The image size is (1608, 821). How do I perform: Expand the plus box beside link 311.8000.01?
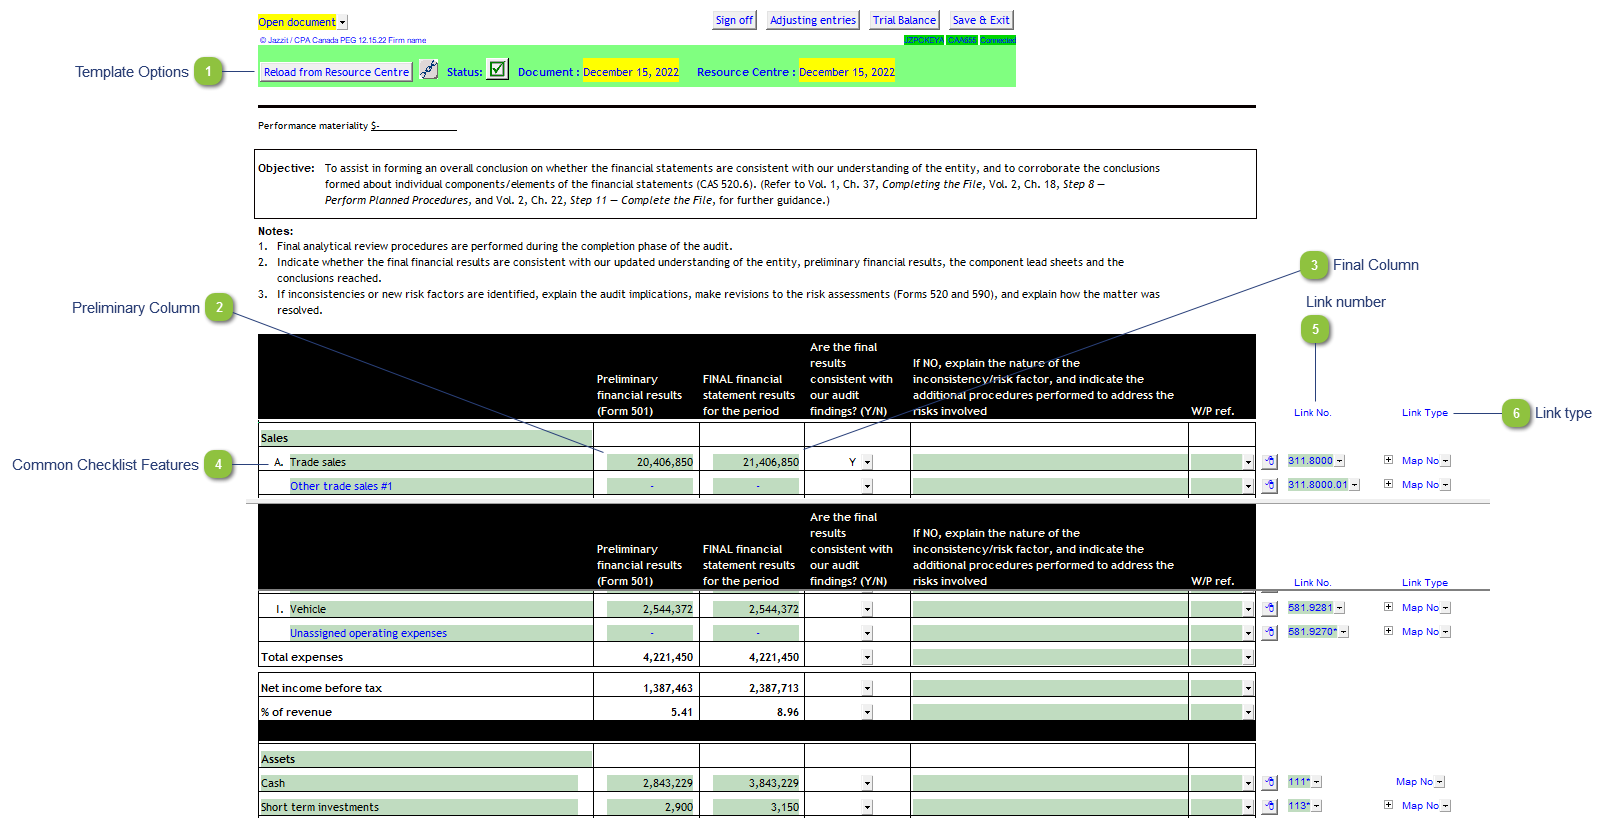(x=1388, y=484)
